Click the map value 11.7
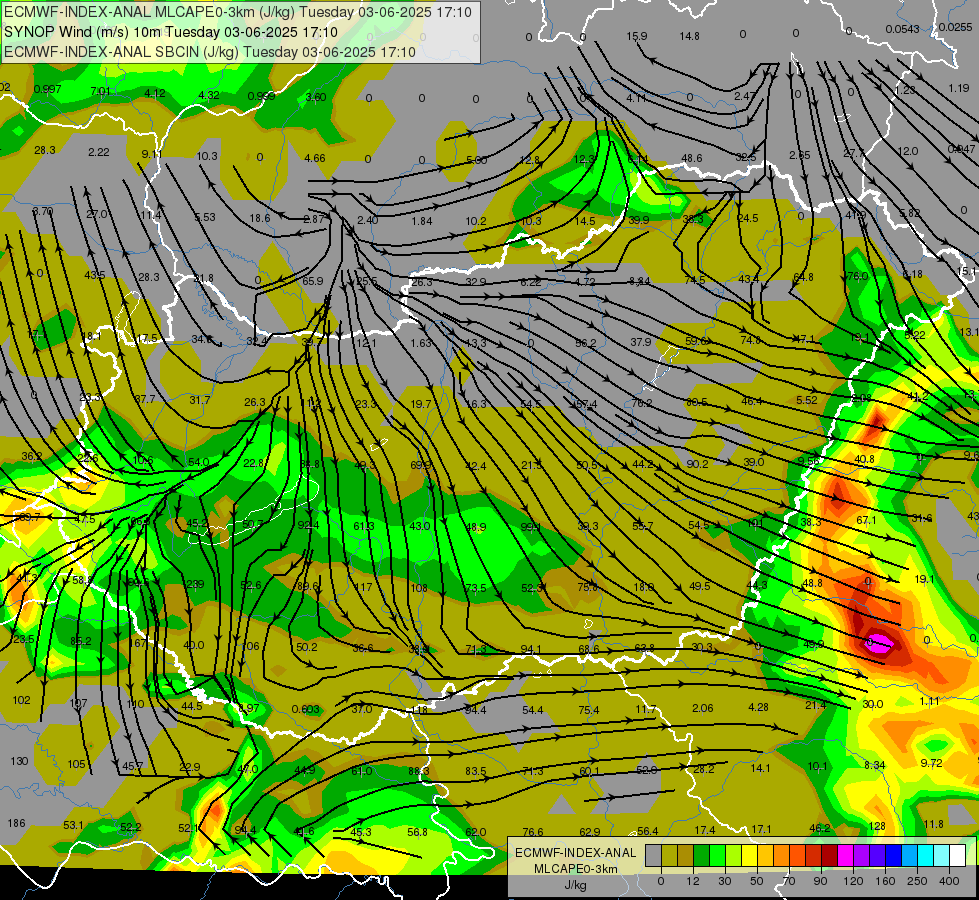Viewport: 979px width, 900px height. pyautogui.click(x=646, y=709)
